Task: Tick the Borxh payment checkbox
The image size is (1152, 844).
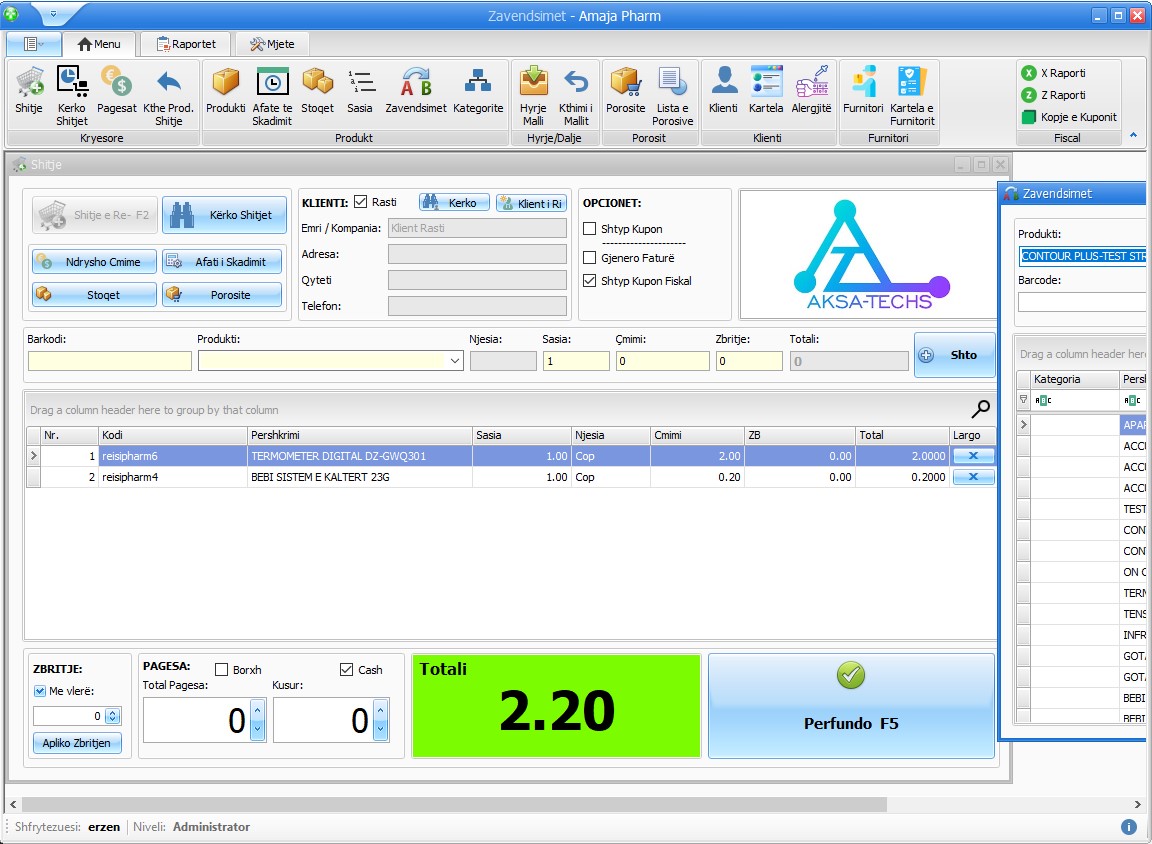Action: [x=222, y=670]
